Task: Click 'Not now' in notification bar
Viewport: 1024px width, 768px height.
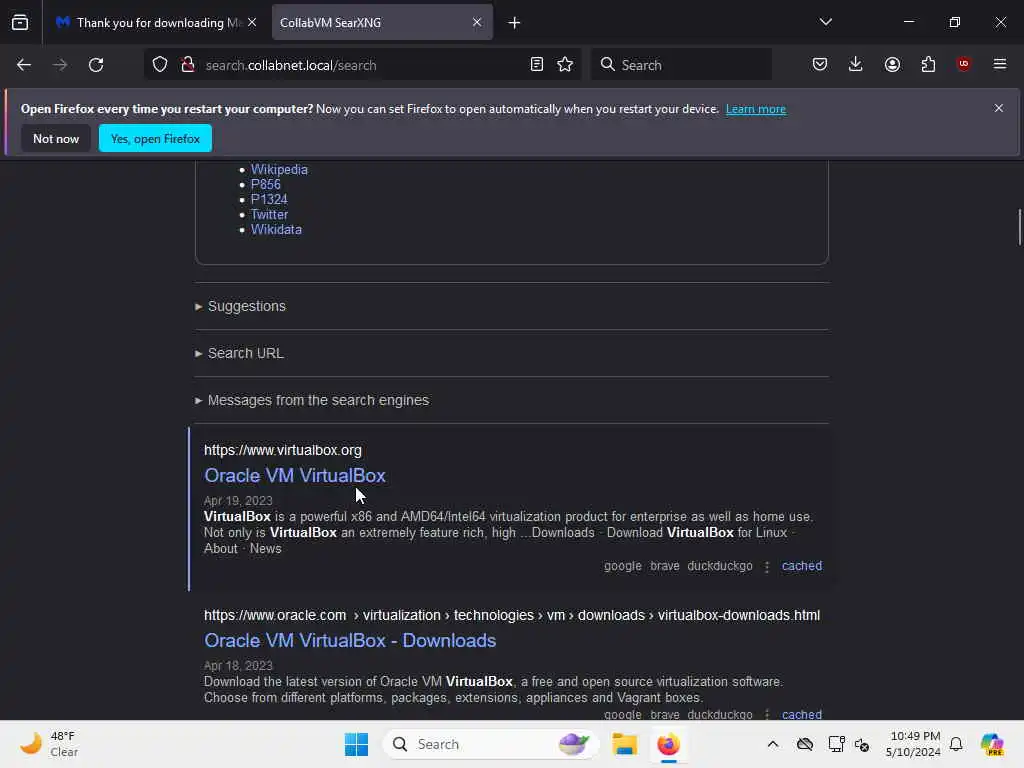Action: click(x=56, y=138)
